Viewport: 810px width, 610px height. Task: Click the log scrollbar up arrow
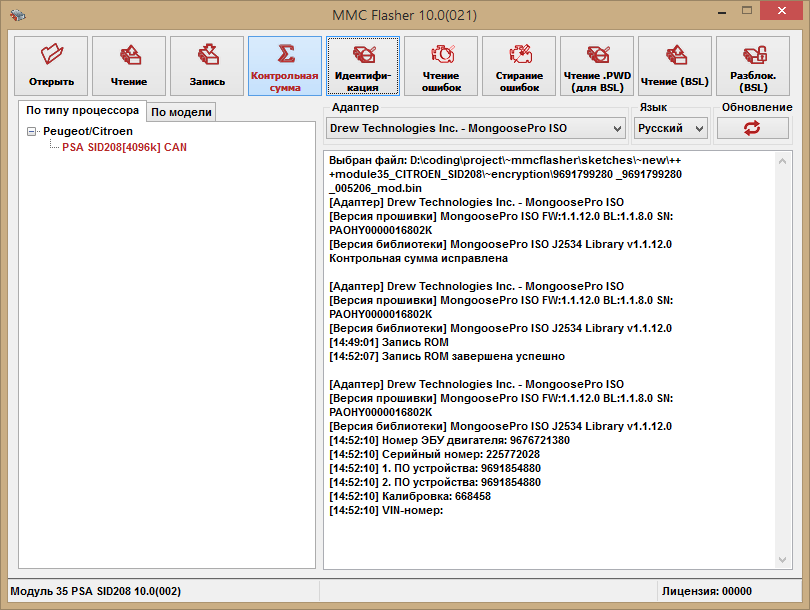(x=783, y=160)
